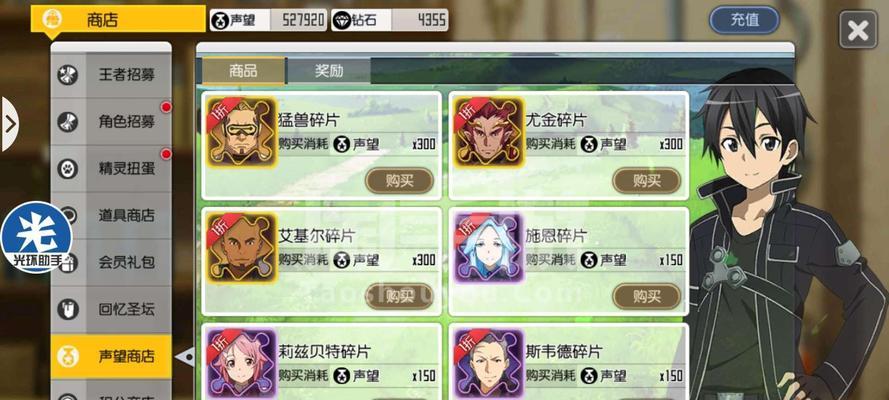Screen dimensions: 889x400
Task: Open 精灵扭蛋 paw icon entry
Action: pos(68,169)
